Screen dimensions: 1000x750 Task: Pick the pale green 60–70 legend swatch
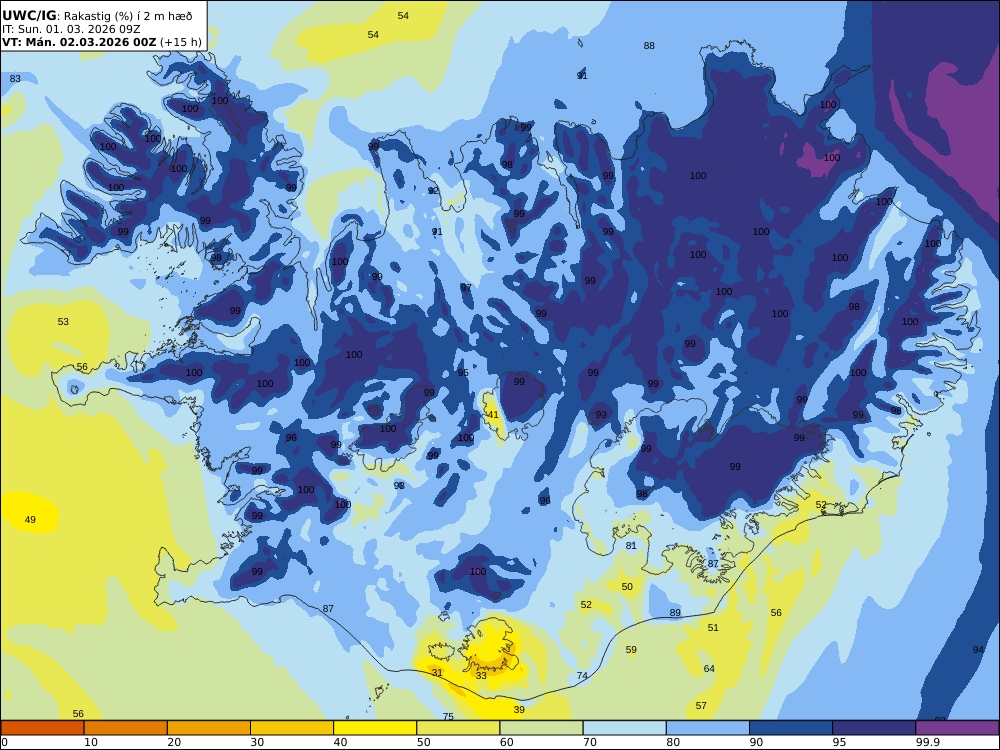click(541, 728)
